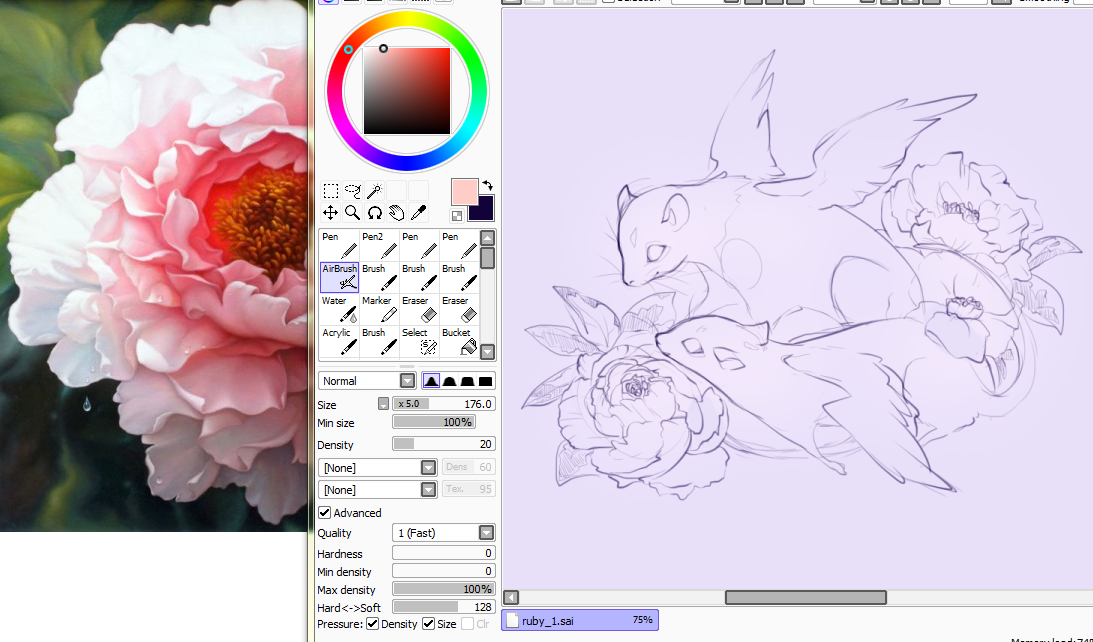The height and width of the screenshot is (642, 1093).
Task: Click the tool tray vertical scrollbar thumb
Action: coord(488,258)
